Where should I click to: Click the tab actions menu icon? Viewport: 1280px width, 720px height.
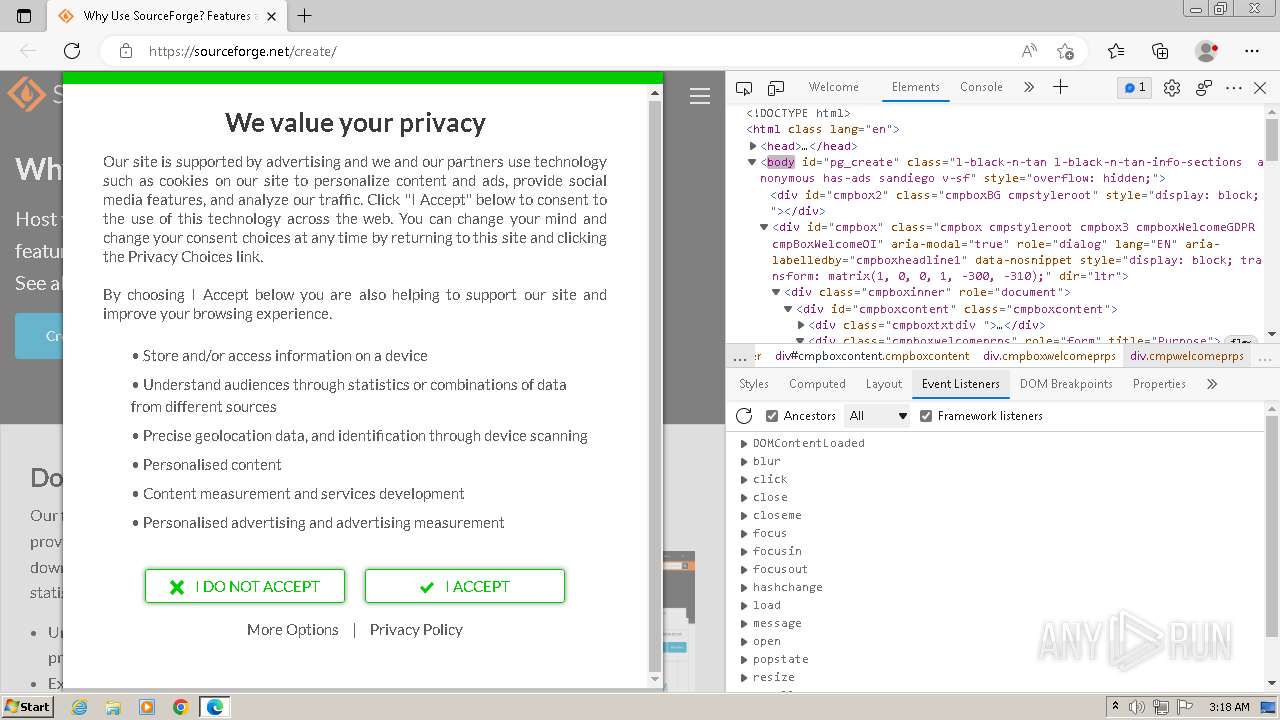pyautogui.click(x=24, y=16)
